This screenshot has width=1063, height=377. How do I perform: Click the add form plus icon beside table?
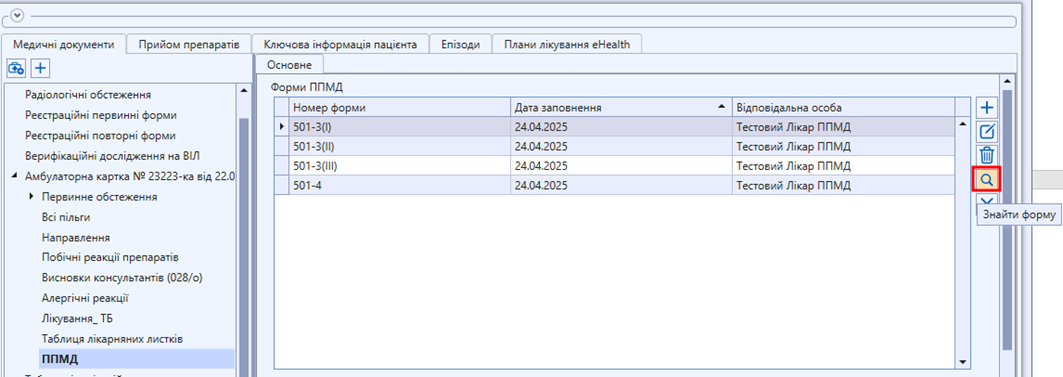987,107
